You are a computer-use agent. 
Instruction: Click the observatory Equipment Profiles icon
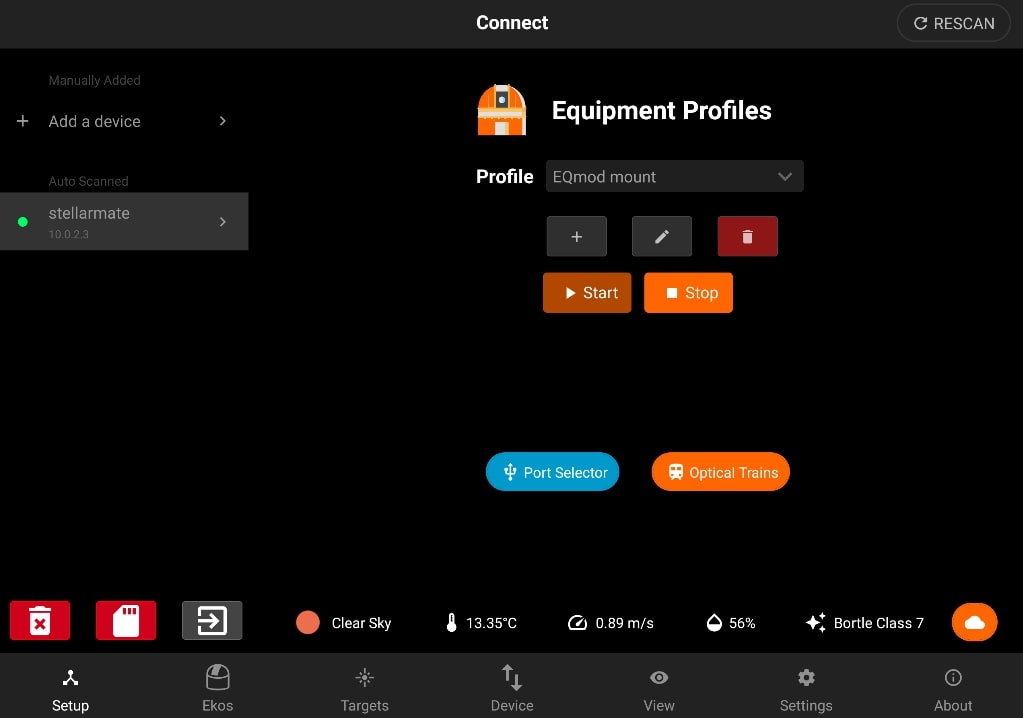tap(501, 110)
